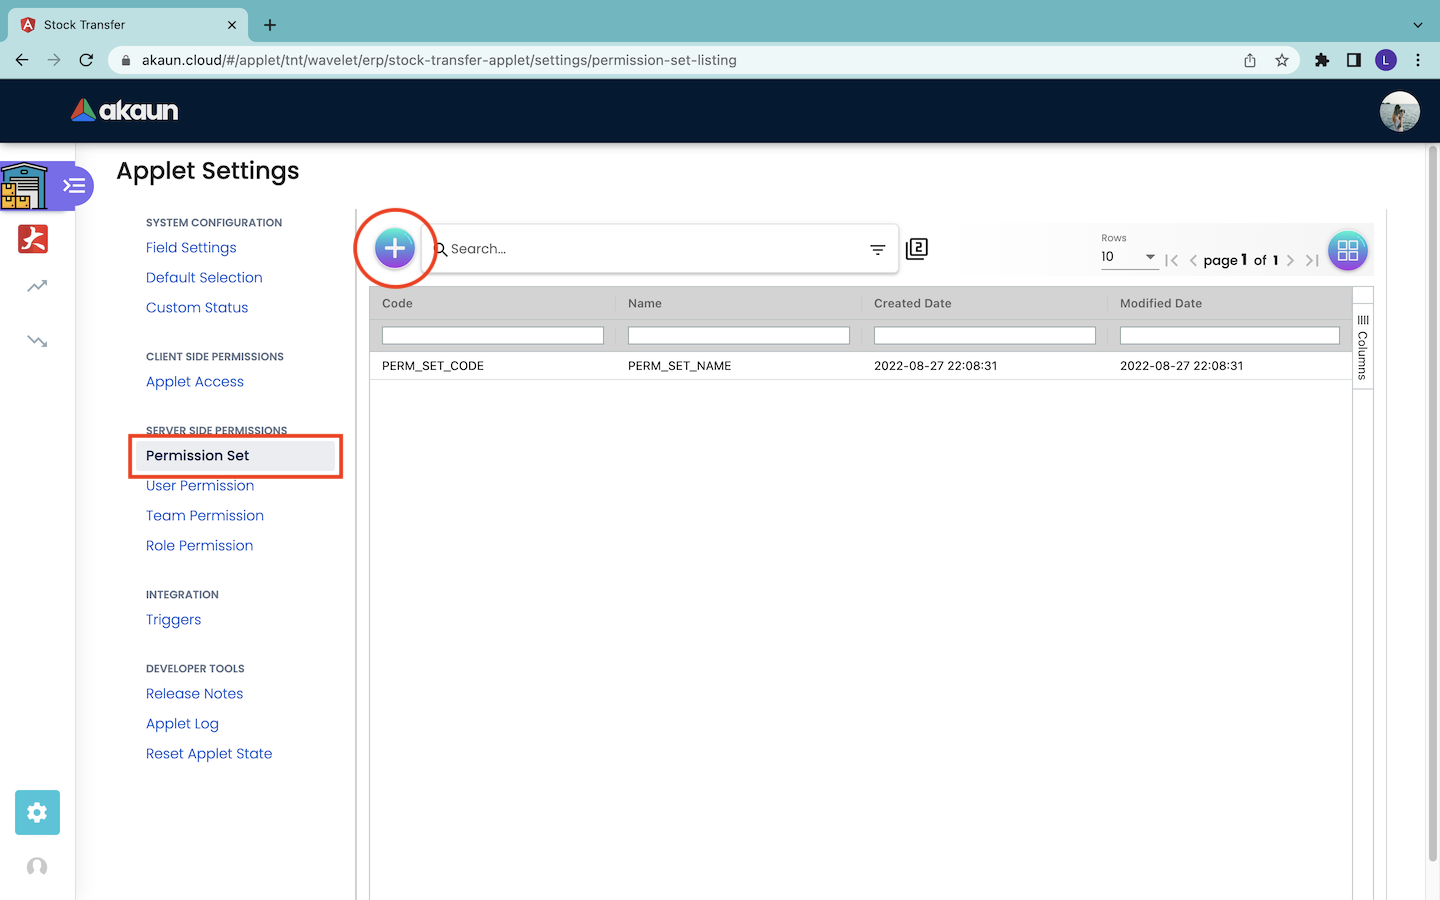1440x900 pixels.
Task: Click the Code column filter field
Action: click(x=492, y=336)
